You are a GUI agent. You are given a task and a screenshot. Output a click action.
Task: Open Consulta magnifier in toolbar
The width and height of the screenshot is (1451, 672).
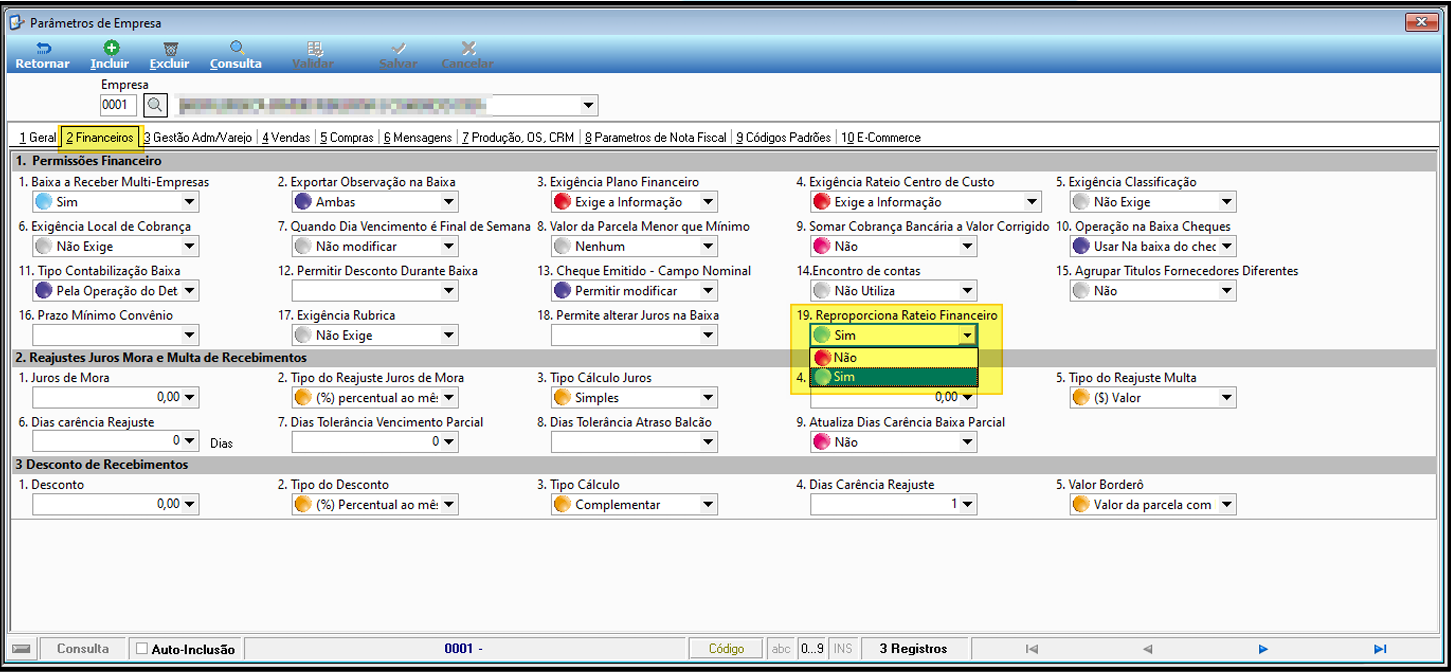tap(236, 48)
